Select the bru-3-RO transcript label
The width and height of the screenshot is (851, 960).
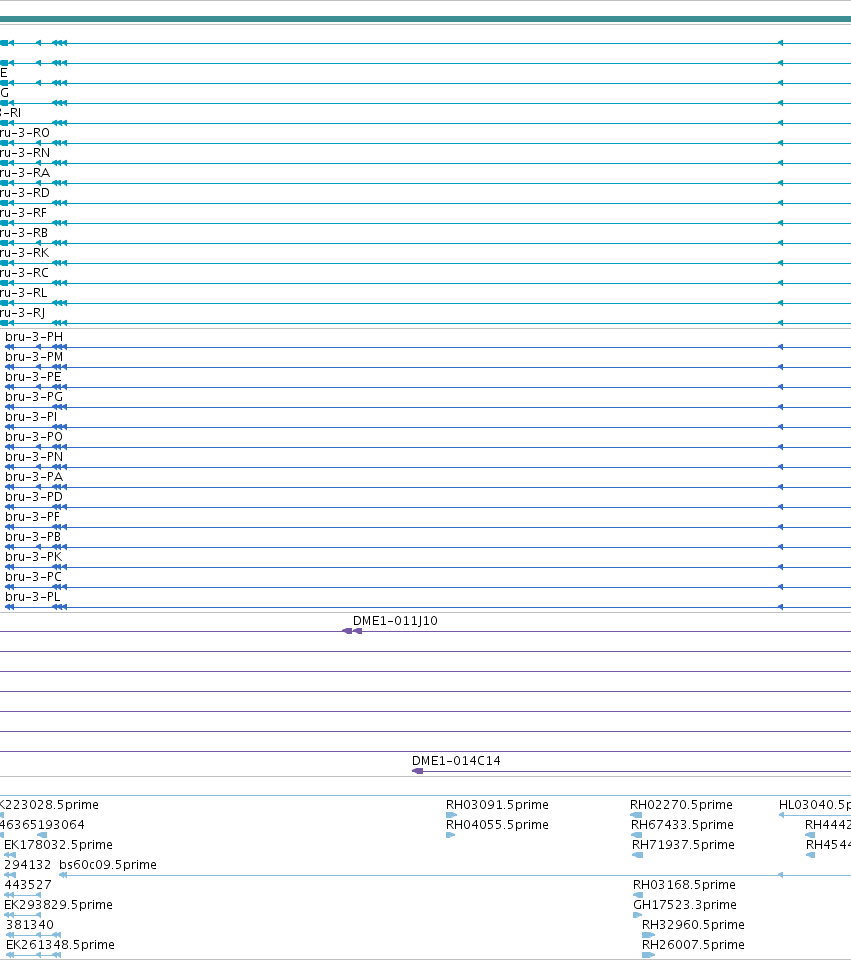tap(24, 133)
